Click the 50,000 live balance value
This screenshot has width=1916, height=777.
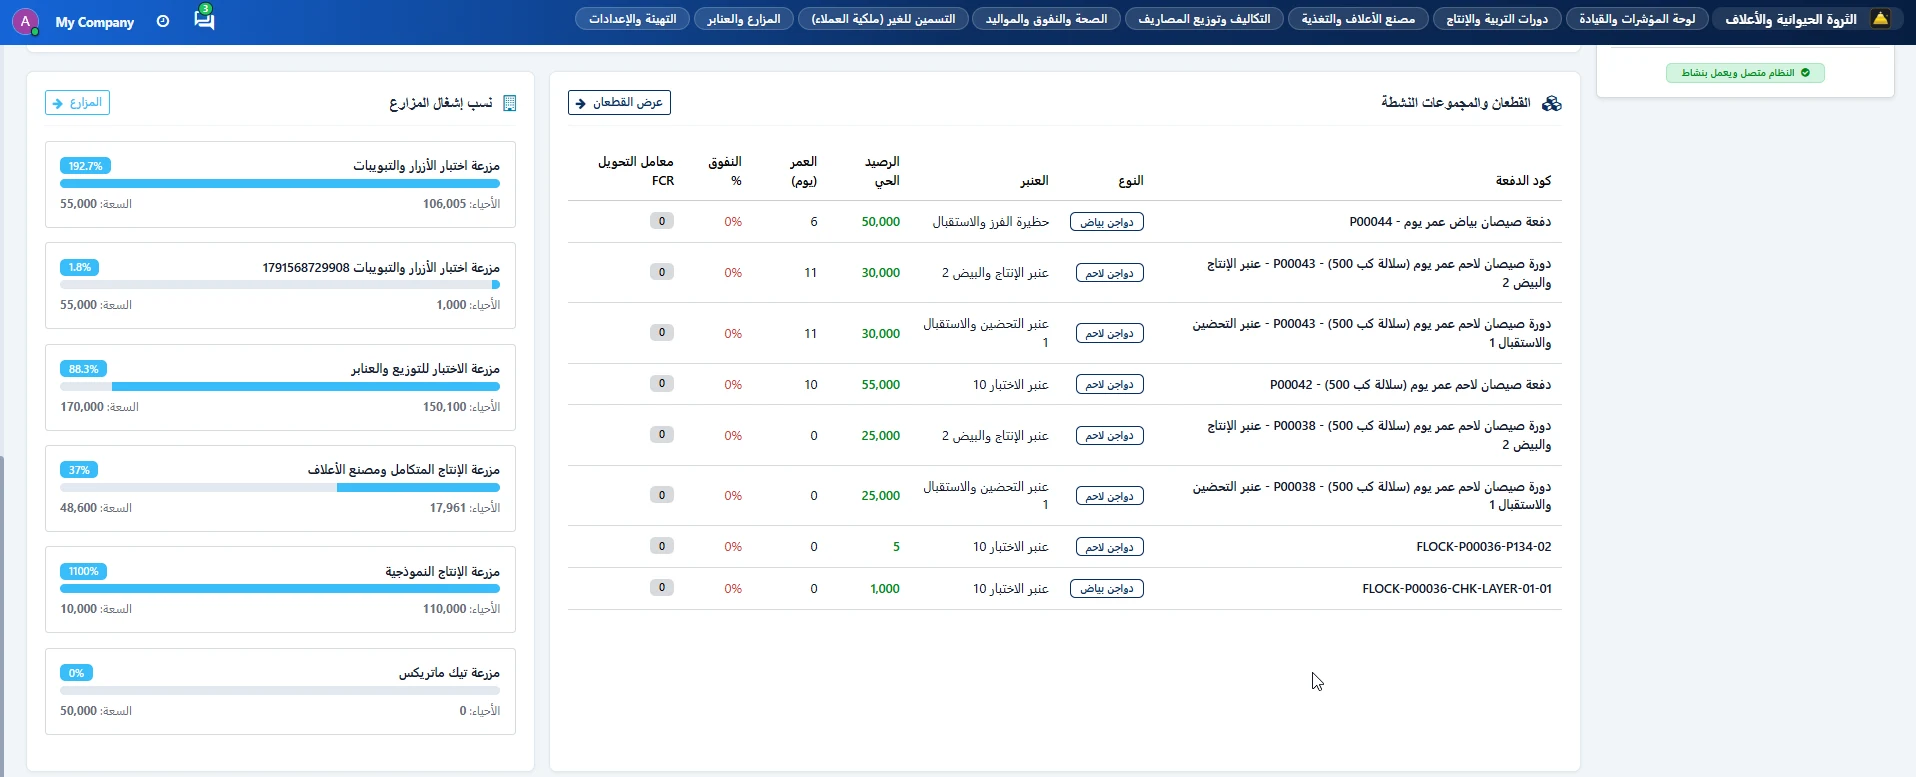click(x=880, y=222)
